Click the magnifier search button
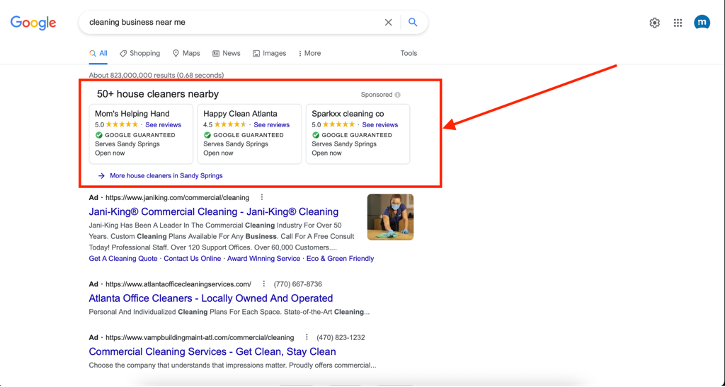Screen dimensions: 725x387 pyautogui.click(x=413, y=22)
